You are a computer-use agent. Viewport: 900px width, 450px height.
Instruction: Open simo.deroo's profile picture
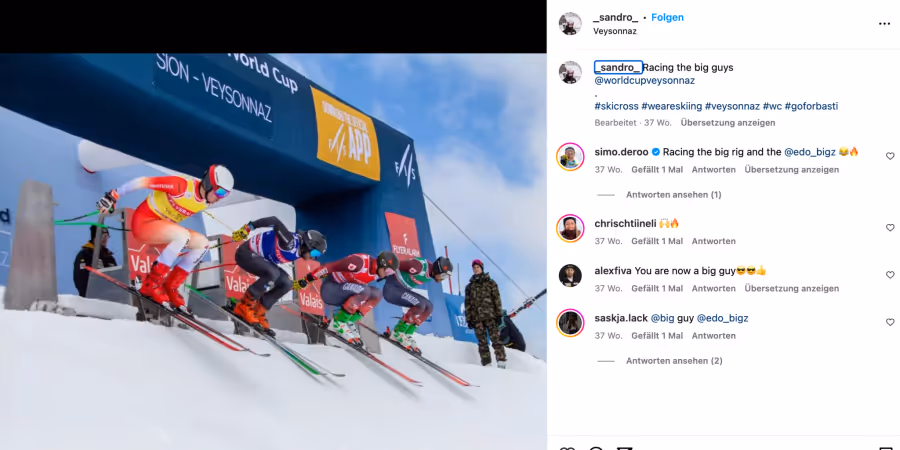[x=570, y=157]
